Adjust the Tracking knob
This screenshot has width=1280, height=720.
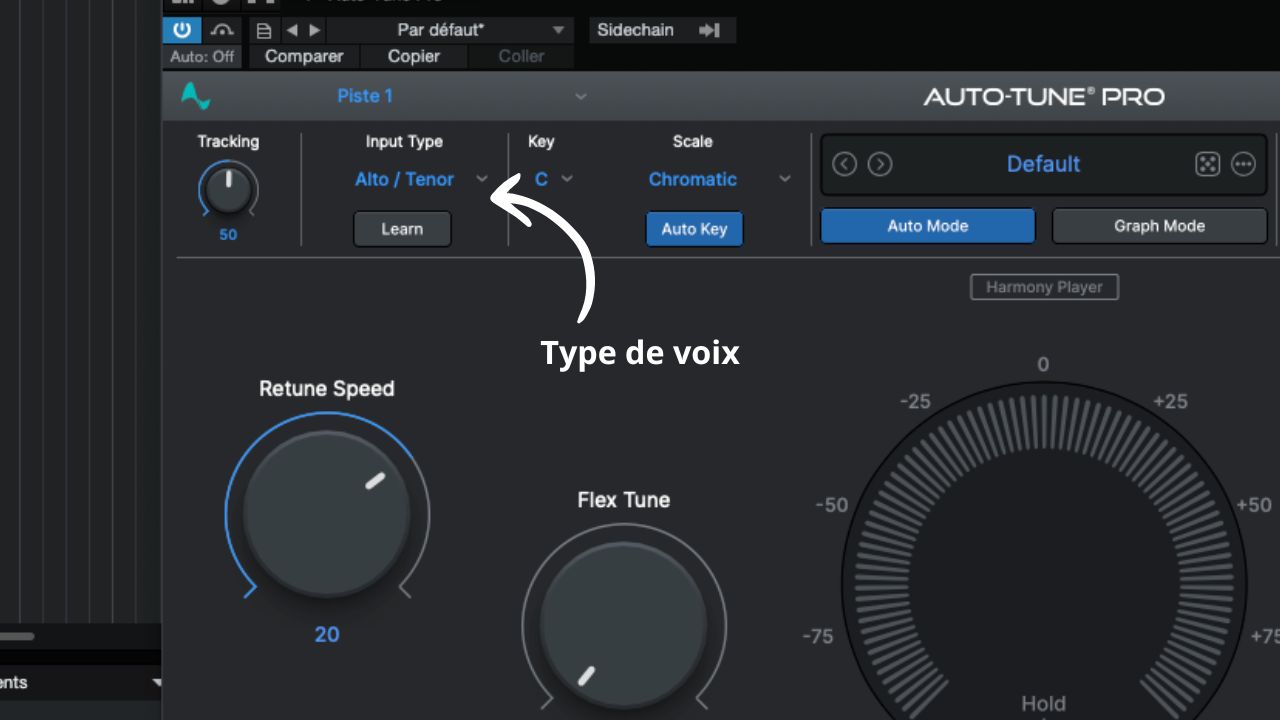pos(228,190)
